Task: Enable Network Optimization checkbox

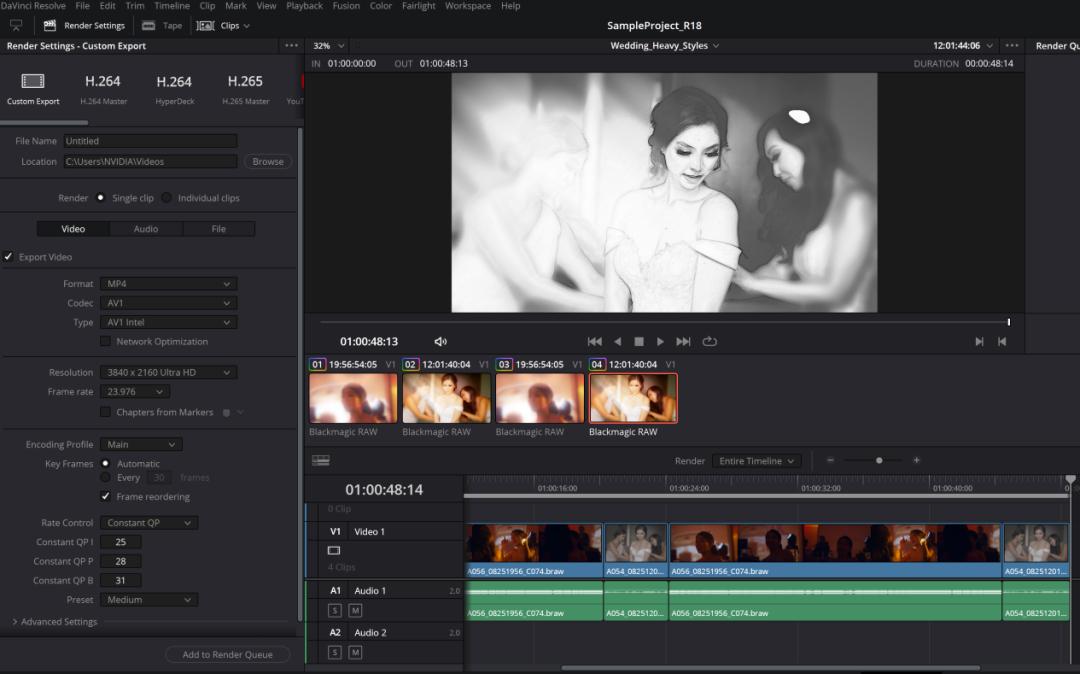Action: (x=106, y=342)
